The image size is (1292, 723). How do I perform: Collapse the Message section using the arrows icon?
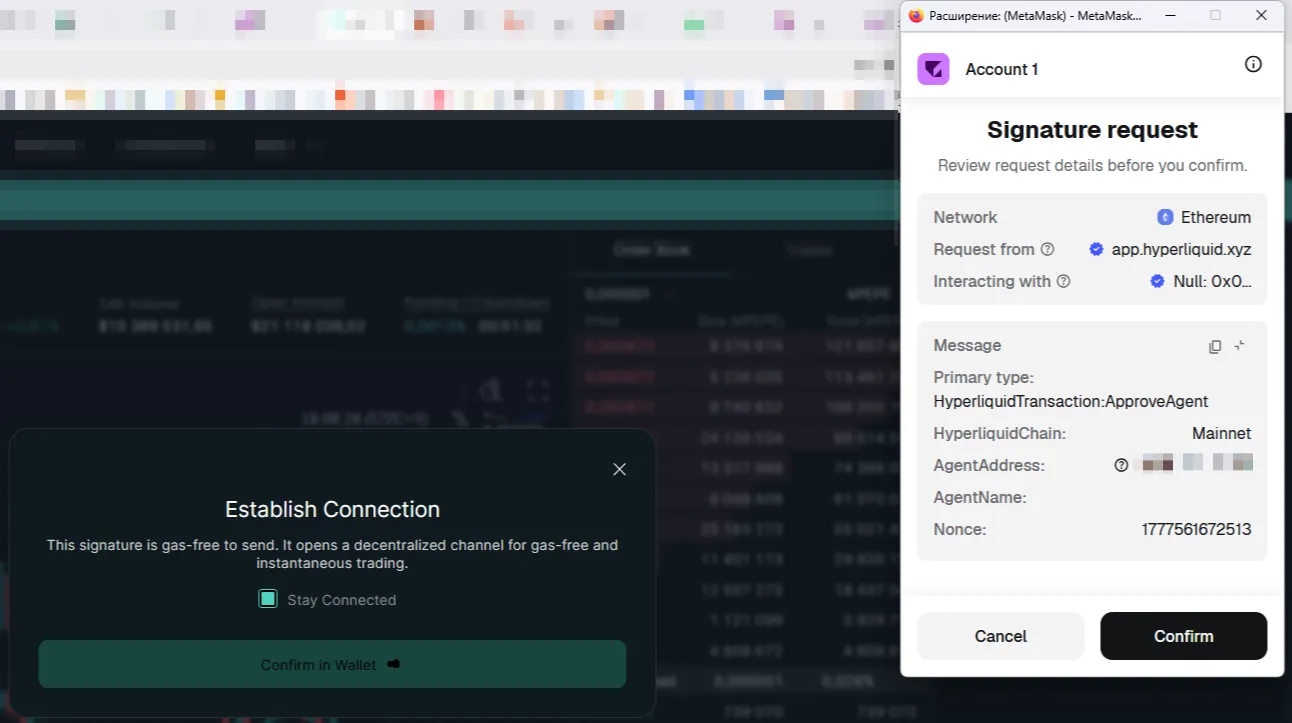pyautogui.click(x=1240, y=345)
